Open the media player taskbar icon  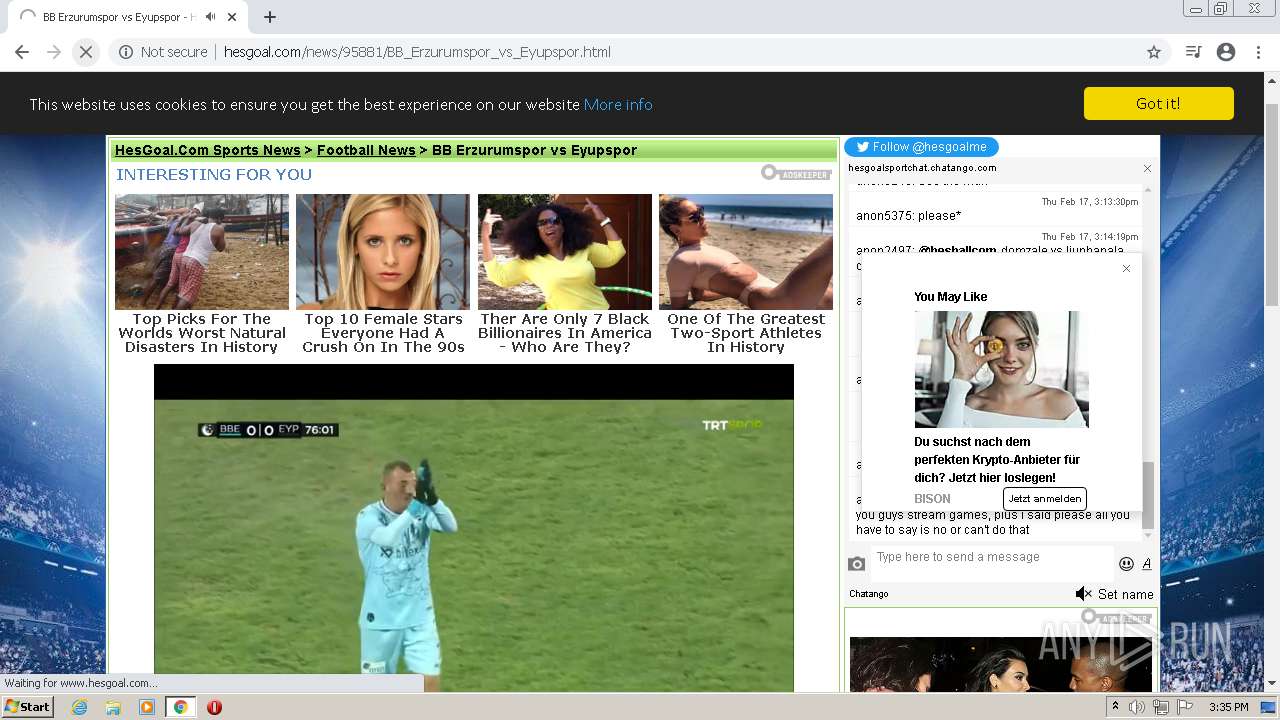click(147, 707)
